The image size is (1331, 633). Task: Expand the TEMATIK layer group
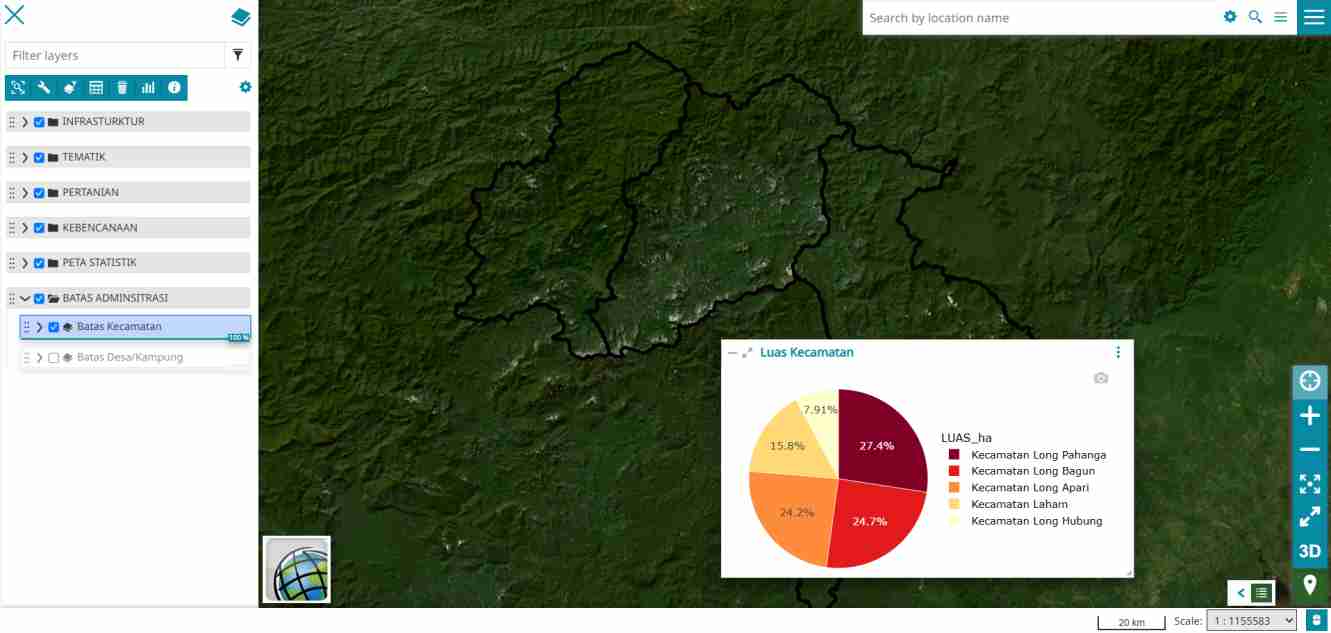click(x=25, y=158)
